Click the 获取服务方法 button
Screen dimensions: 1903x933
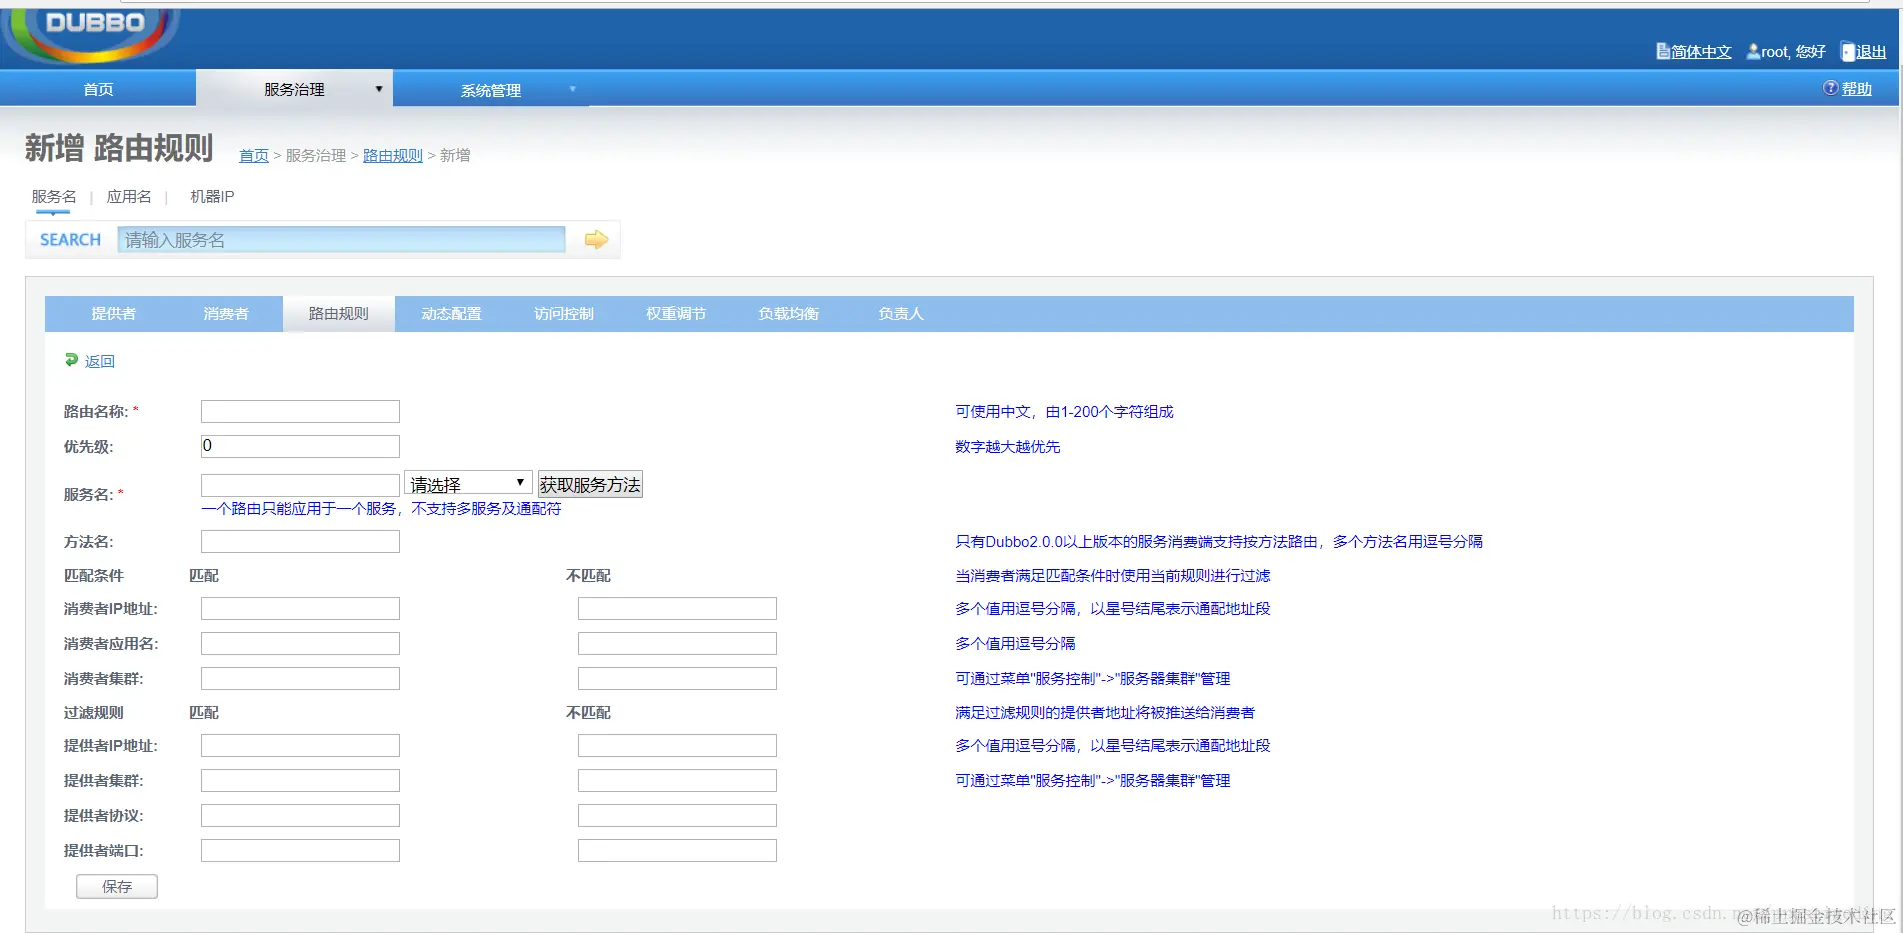pos(590,484)
